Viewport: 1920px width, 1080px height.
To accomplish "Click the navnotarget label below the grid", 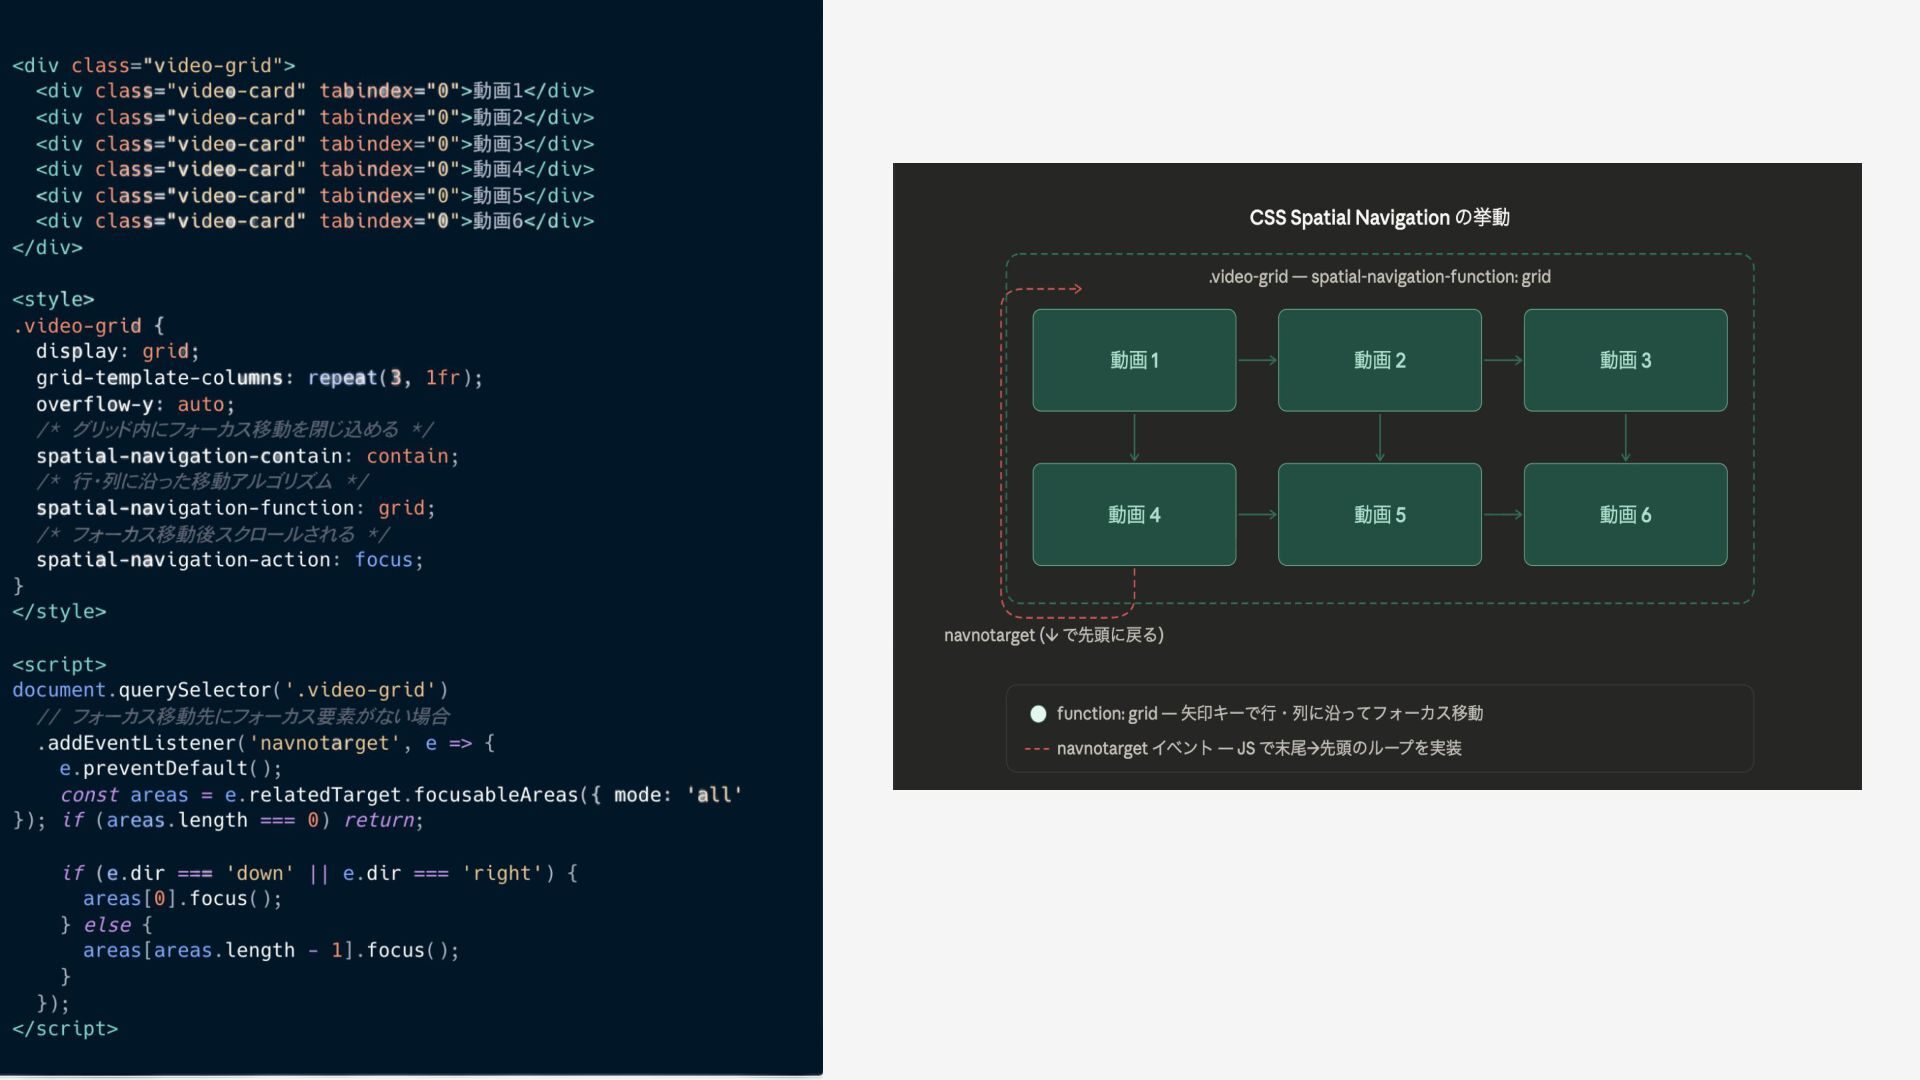I will (x=1053, y=635).
